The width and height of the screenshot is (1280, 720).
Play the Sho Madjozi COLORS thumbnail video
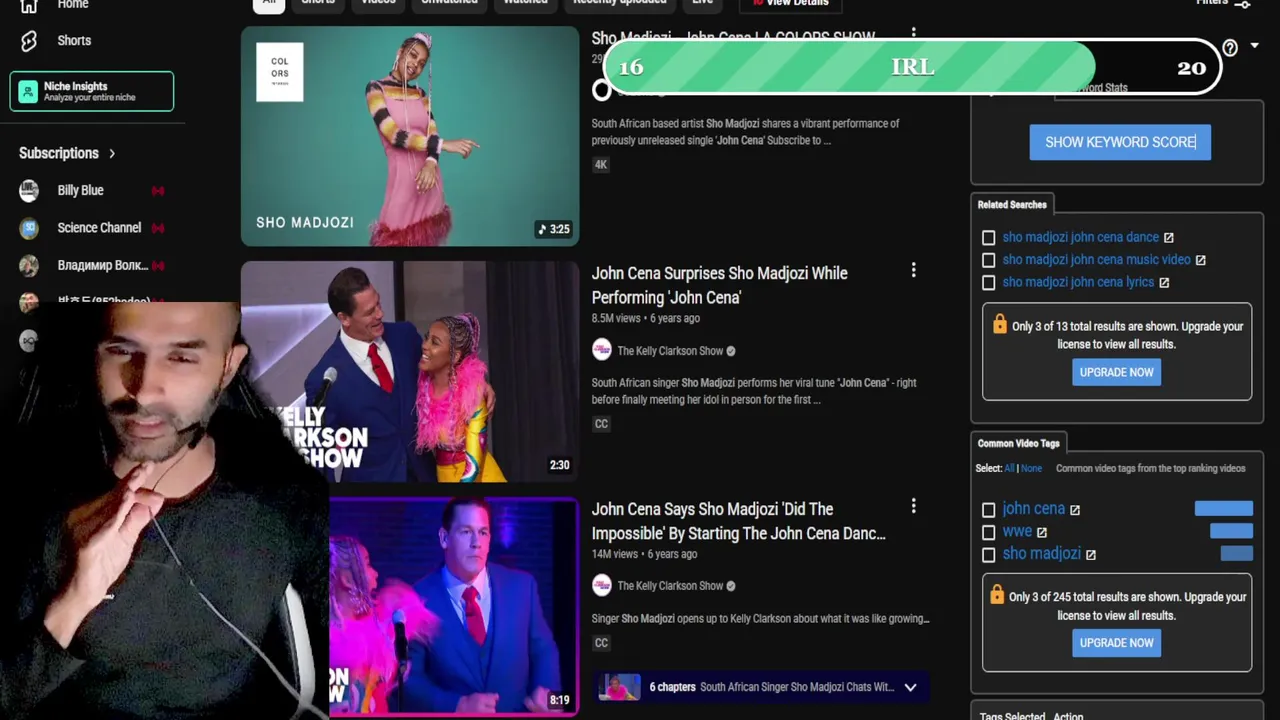click(410, 136)
